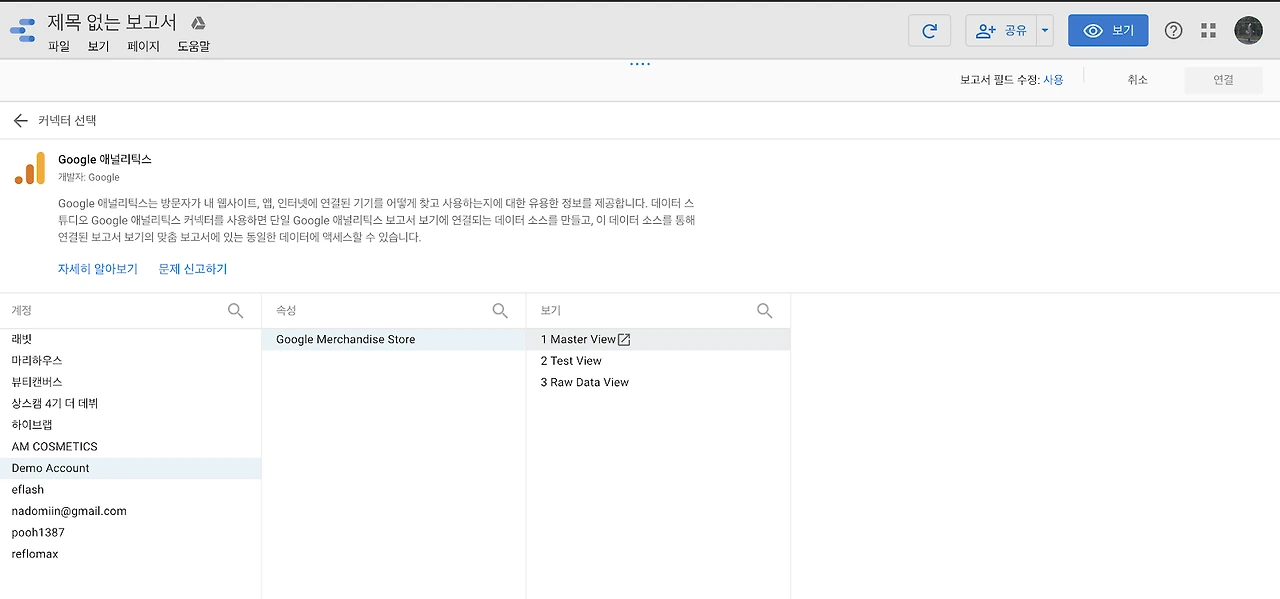The width and height of the screenshot is (1280, 599).
Task: Click the report title 제목 없는 보고서
Action: point(112,23)
